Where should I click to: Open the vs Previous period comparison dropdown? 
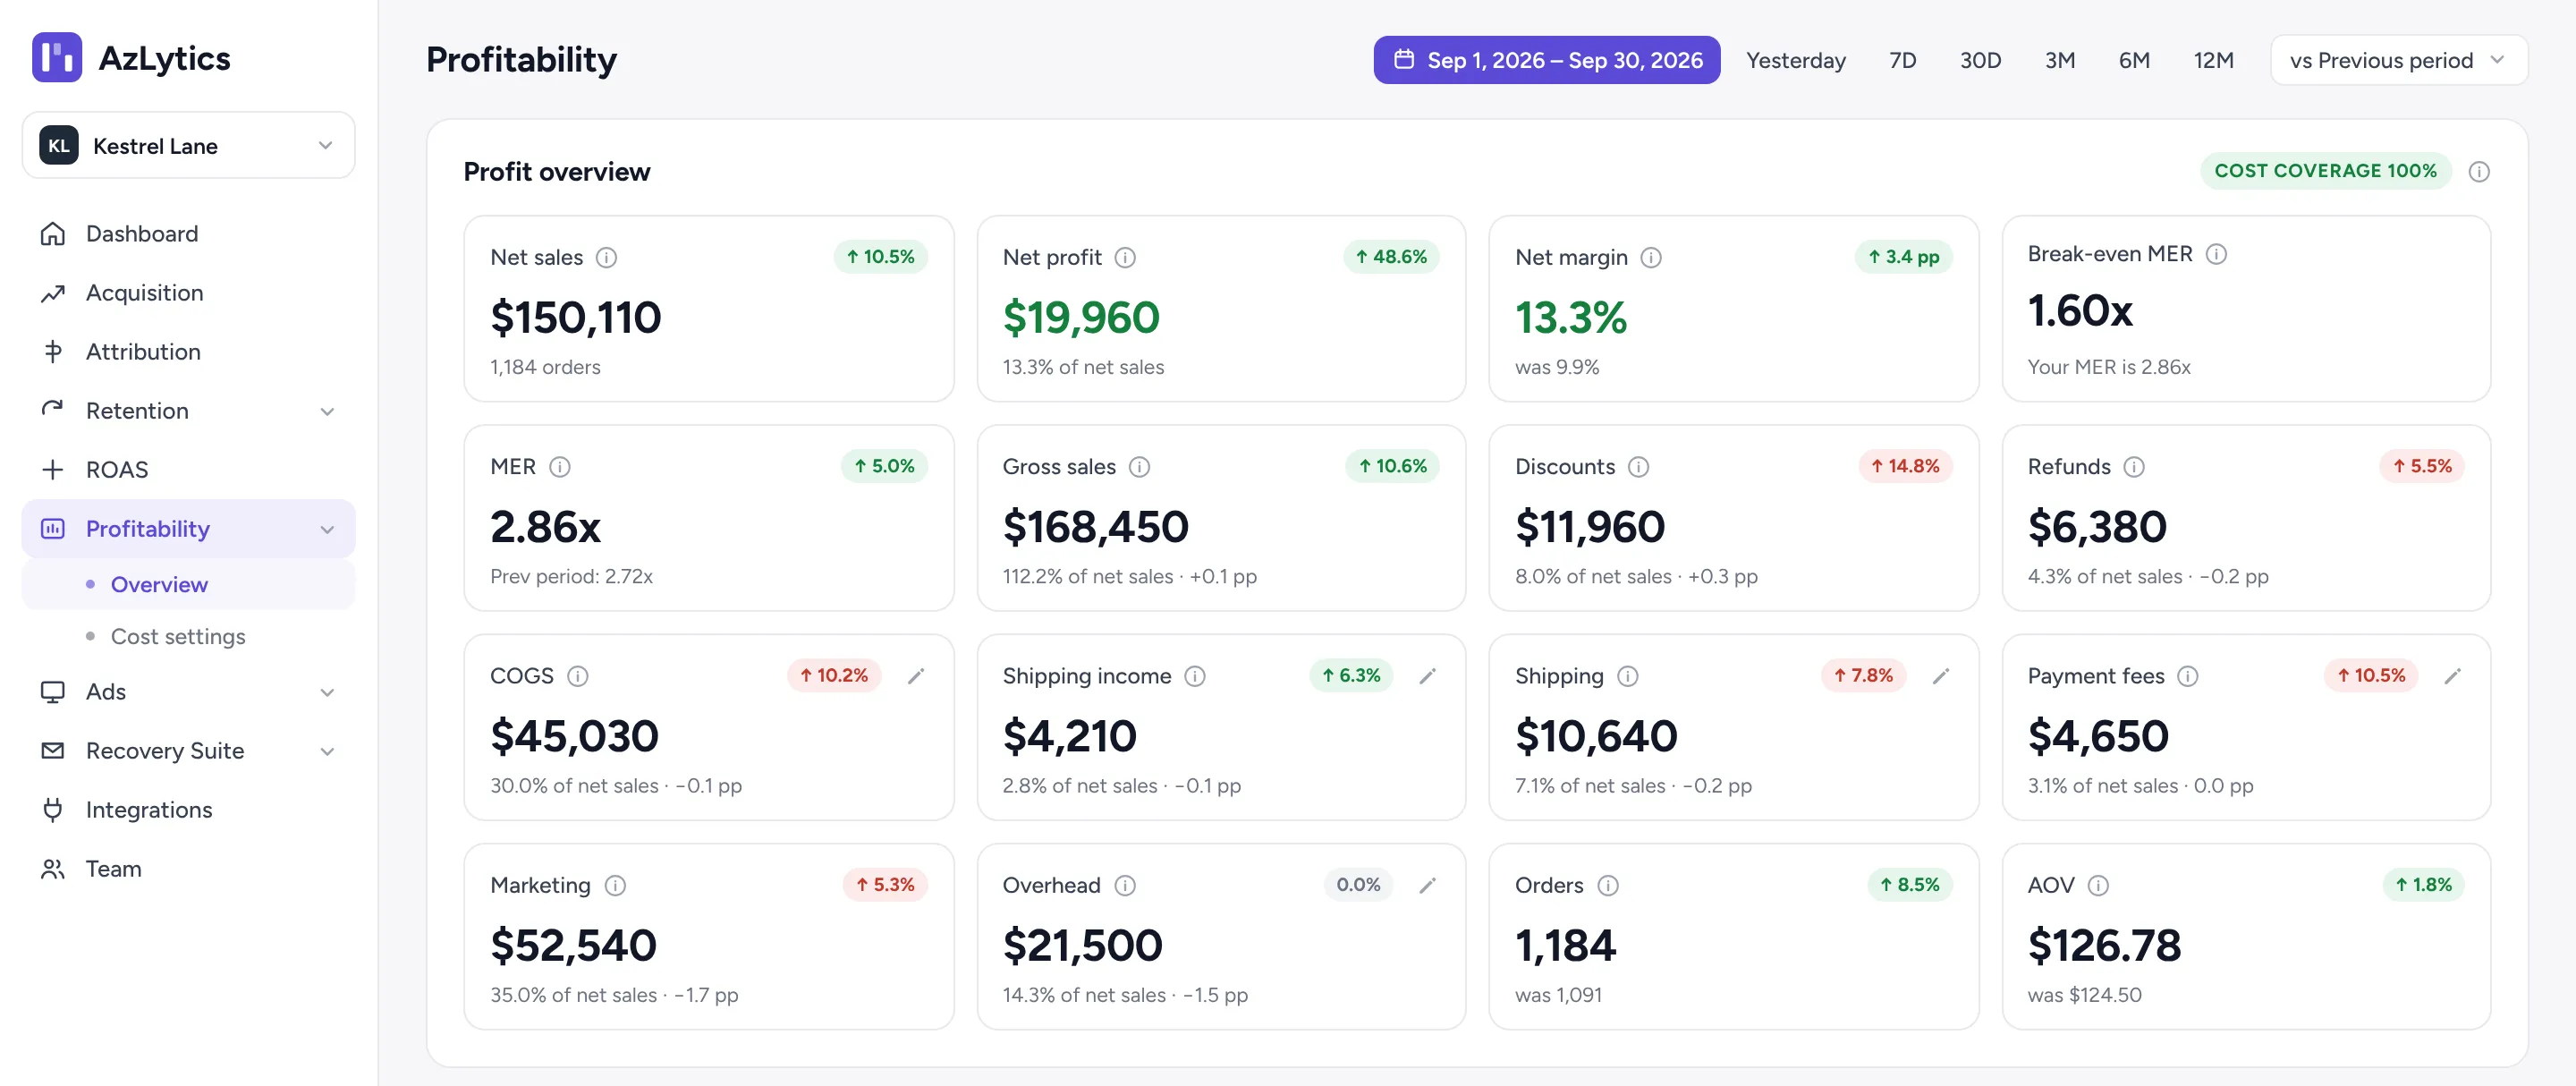(x=2399, y=60)
